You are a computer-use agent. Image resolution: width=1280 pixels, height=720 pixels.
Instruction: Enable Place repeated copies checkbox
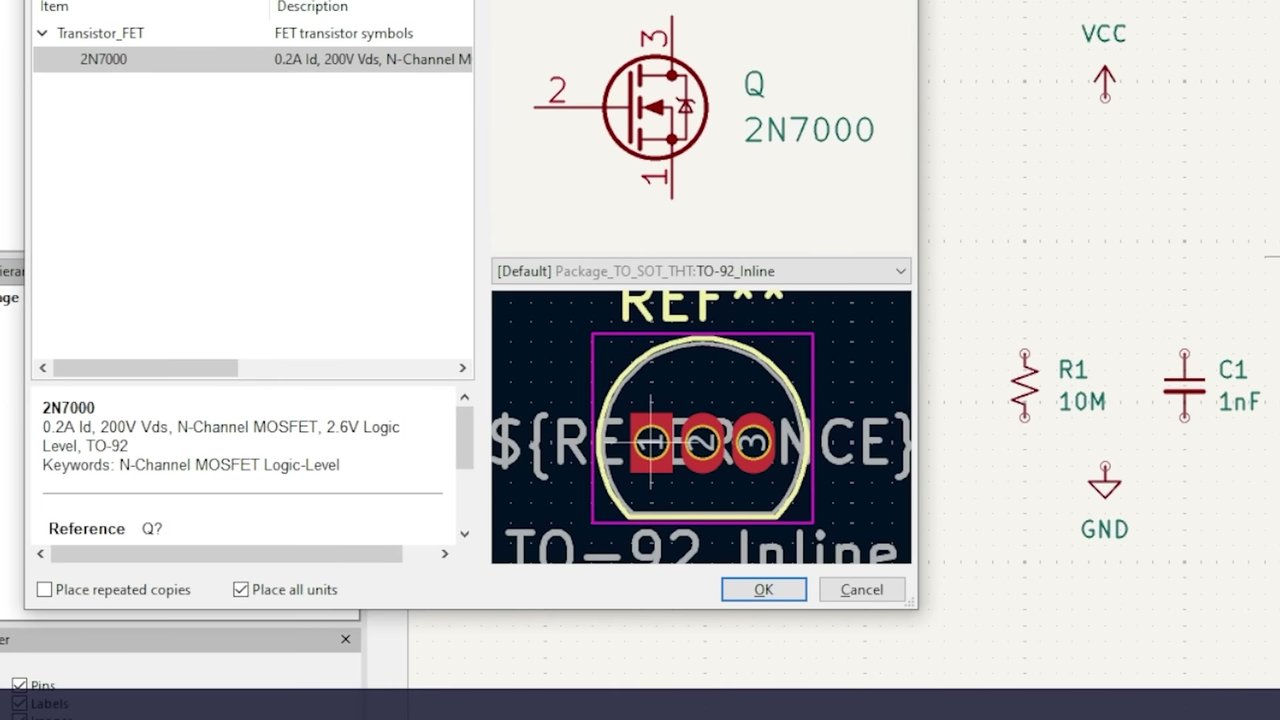tap(44, 590)
